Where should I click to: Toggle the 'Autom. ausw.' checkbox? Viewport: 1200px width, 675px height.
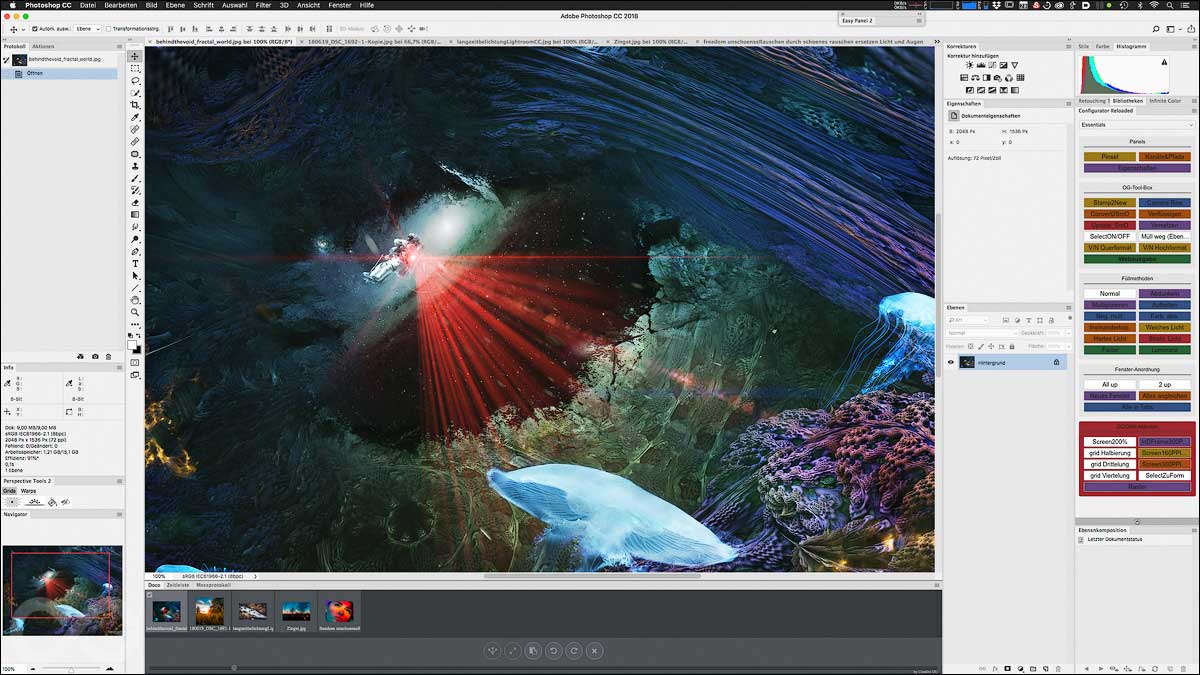pos(35,29)
